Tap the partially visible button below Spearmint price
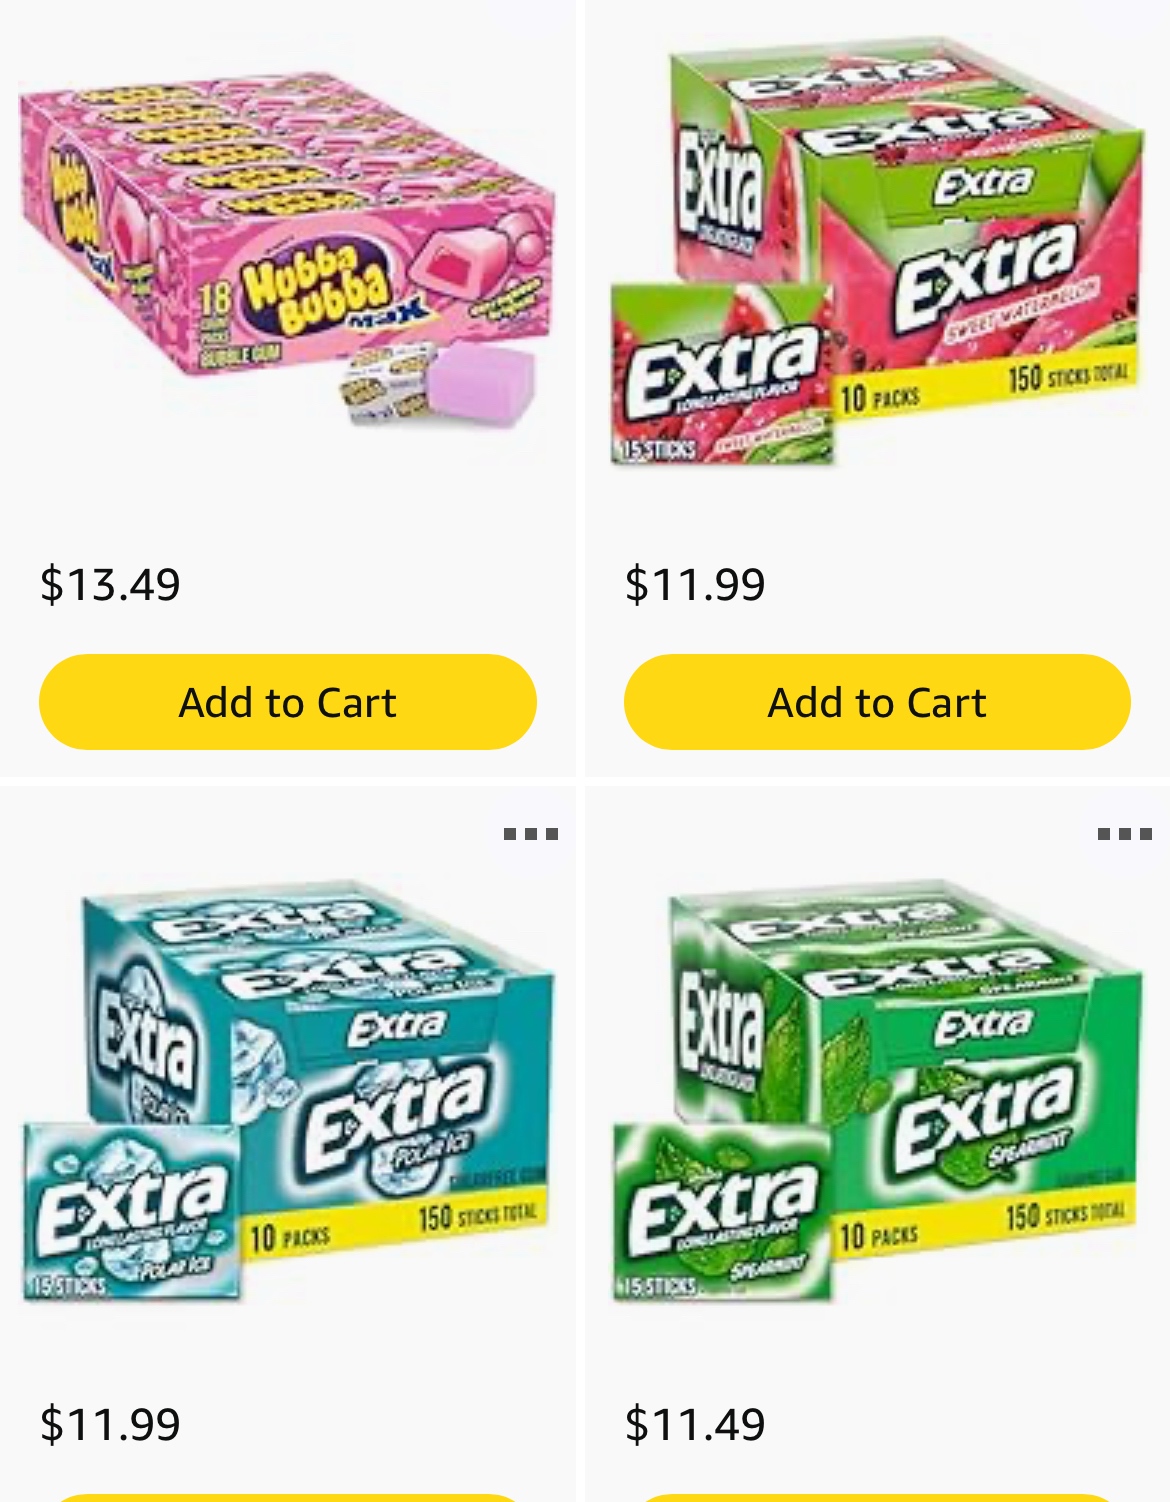The width and height of the screenshot is (1170, 1502). point(877,1497)
